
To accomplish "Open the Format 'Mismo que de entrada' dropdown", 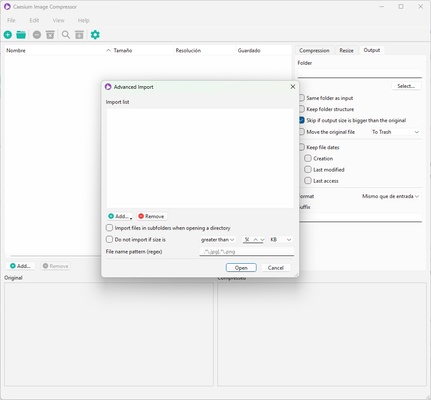I will point(390,196).
